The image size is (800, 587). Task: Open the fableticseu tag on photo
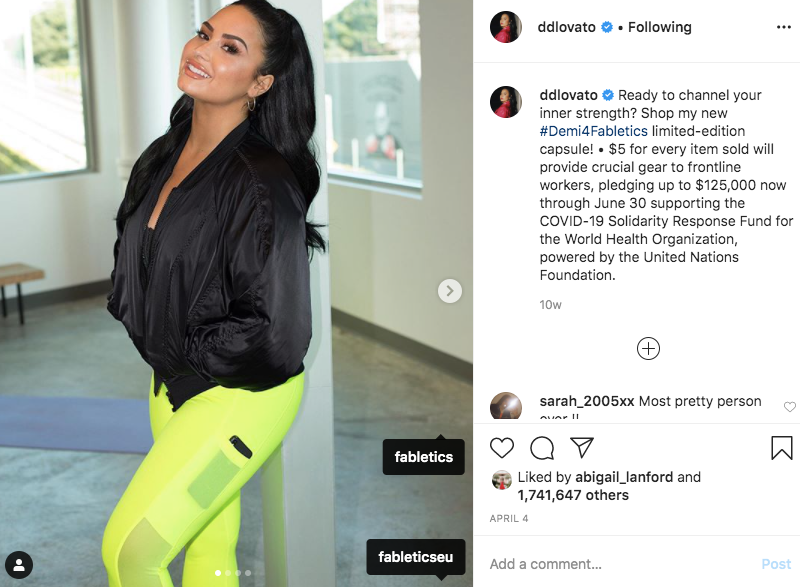(416, 556)
